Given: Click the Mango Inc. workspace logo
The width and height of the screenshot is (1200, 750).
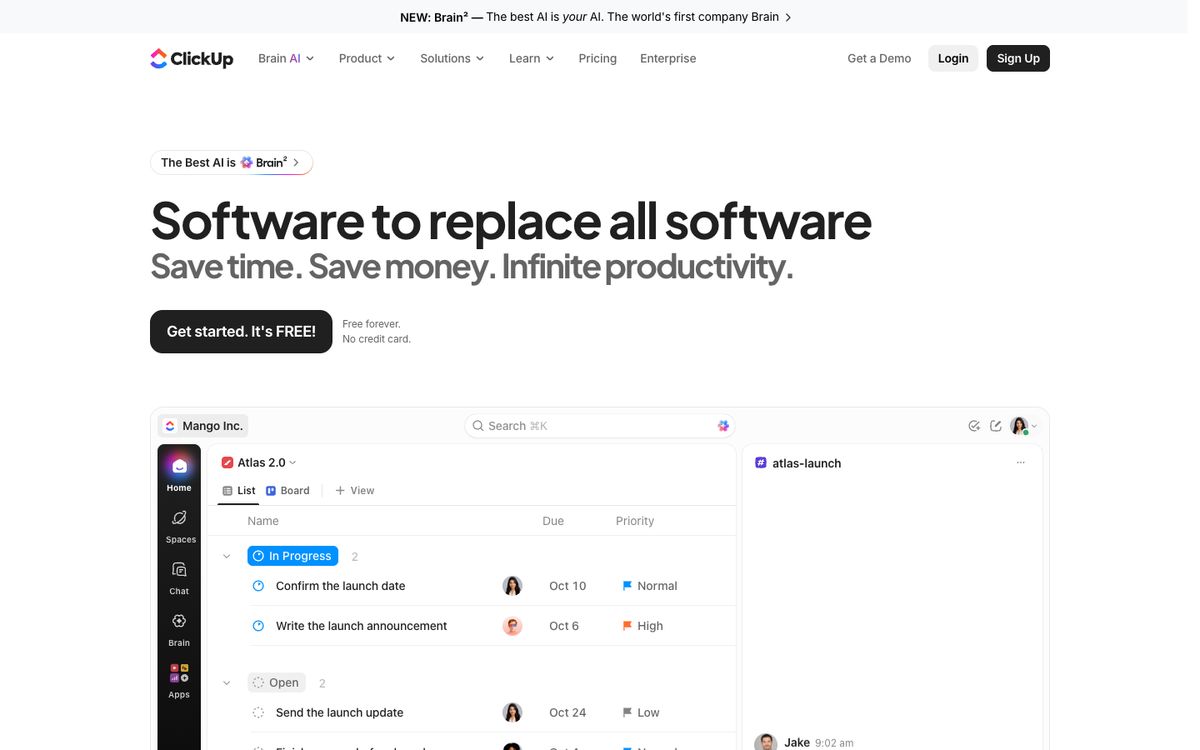Looking at the screenshot, I should [170, 426].
